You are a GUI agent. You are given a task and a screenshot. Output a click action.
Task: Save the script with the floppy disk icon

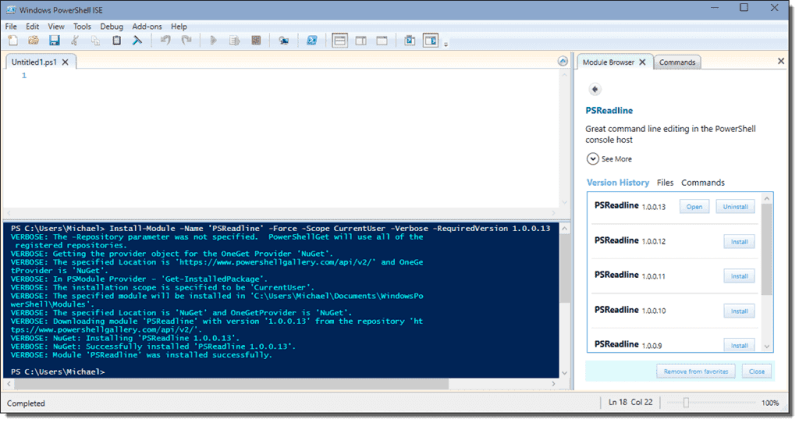click(x=54, y=40)
